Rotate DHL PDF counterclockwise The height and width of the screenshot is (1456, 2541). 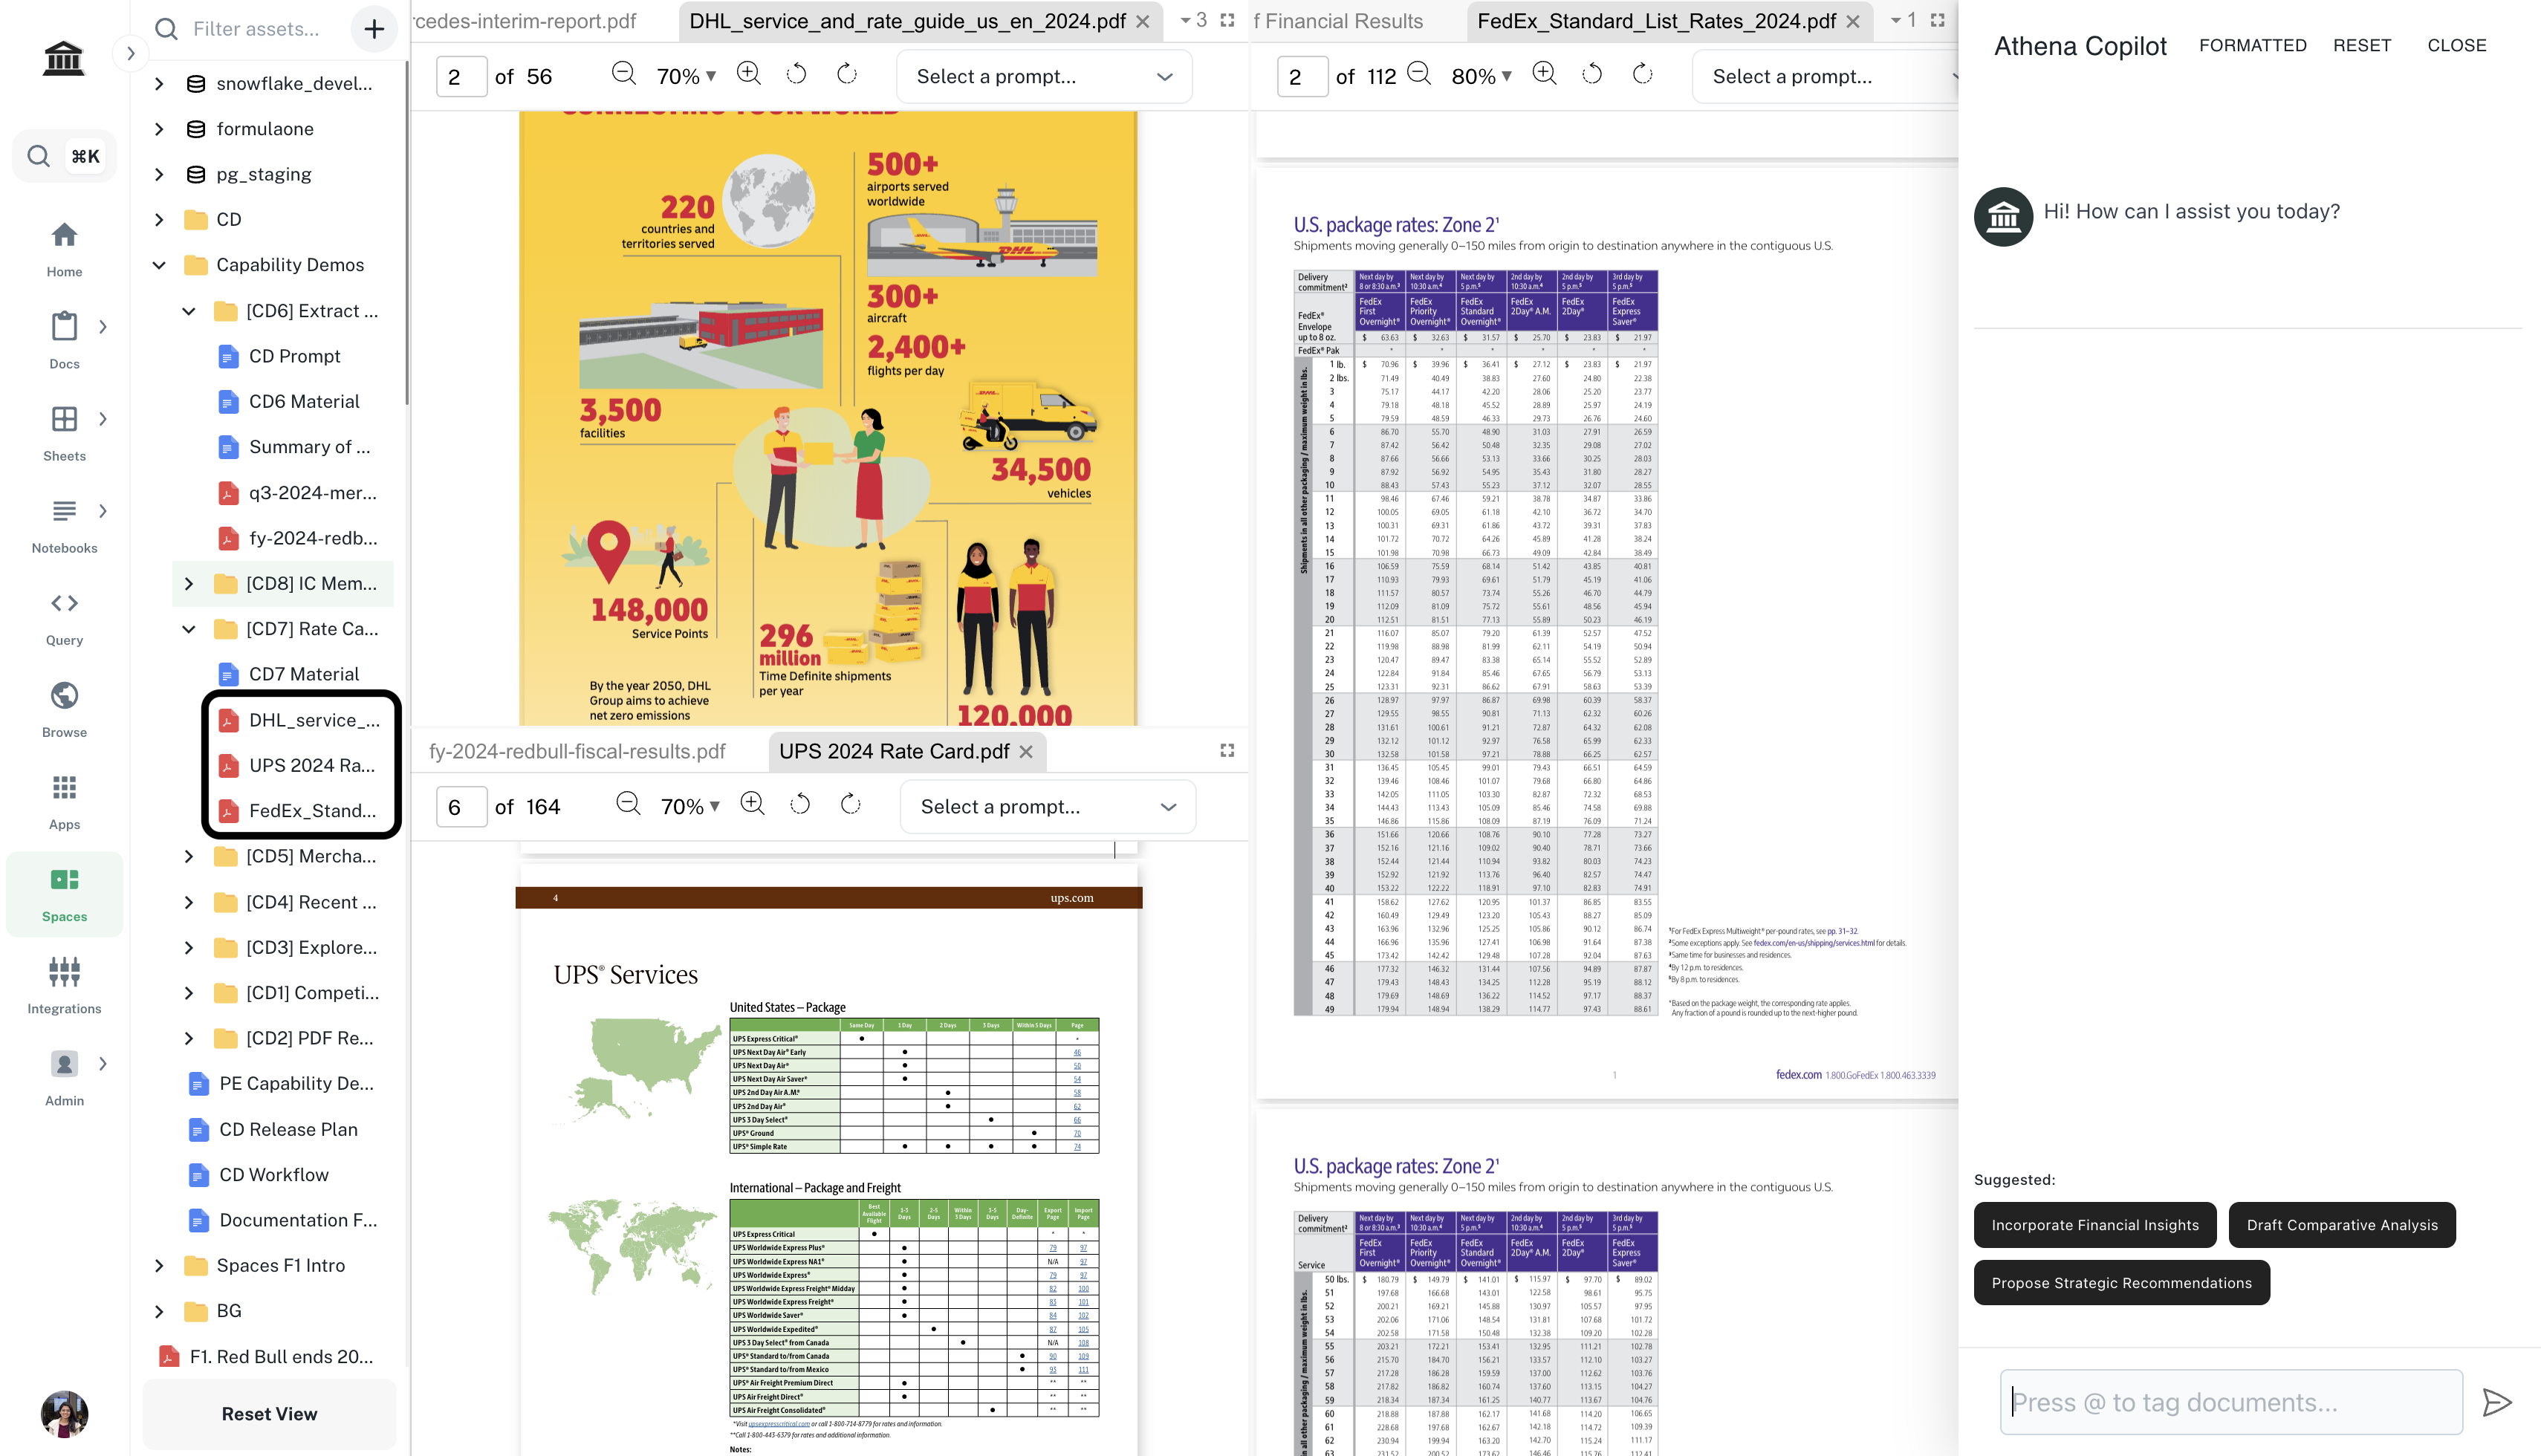pos(797,75)
